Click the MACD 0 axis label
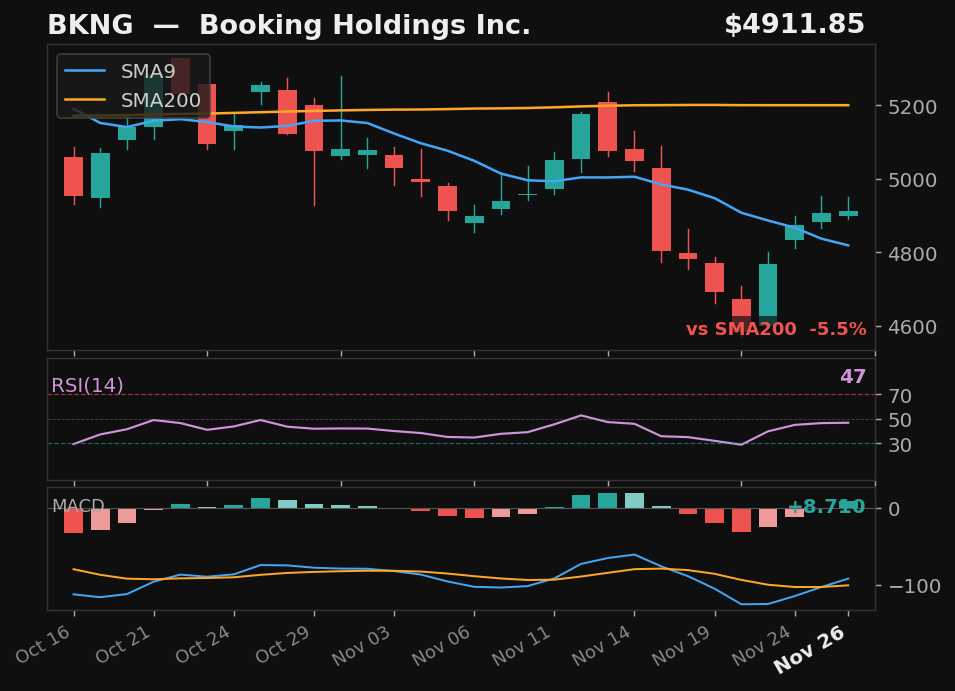 click(894, 509)
